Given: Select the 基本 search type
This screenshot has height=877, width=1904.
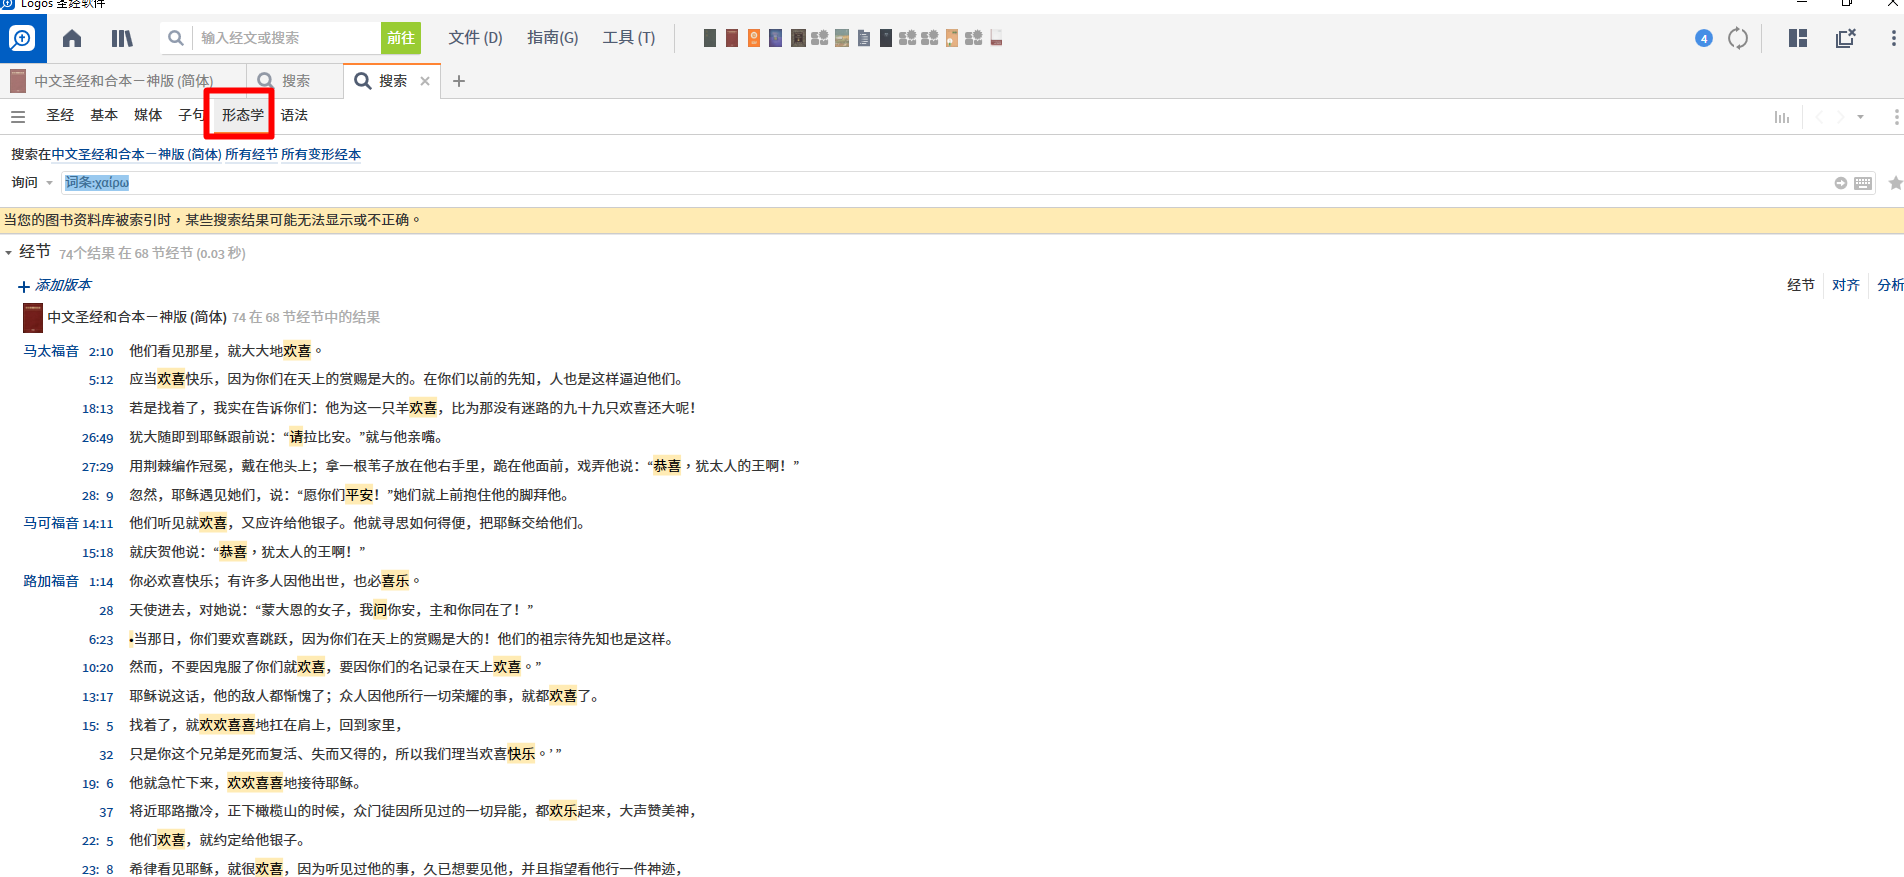Looking at the screenshot, I should [x=104, y=115].
